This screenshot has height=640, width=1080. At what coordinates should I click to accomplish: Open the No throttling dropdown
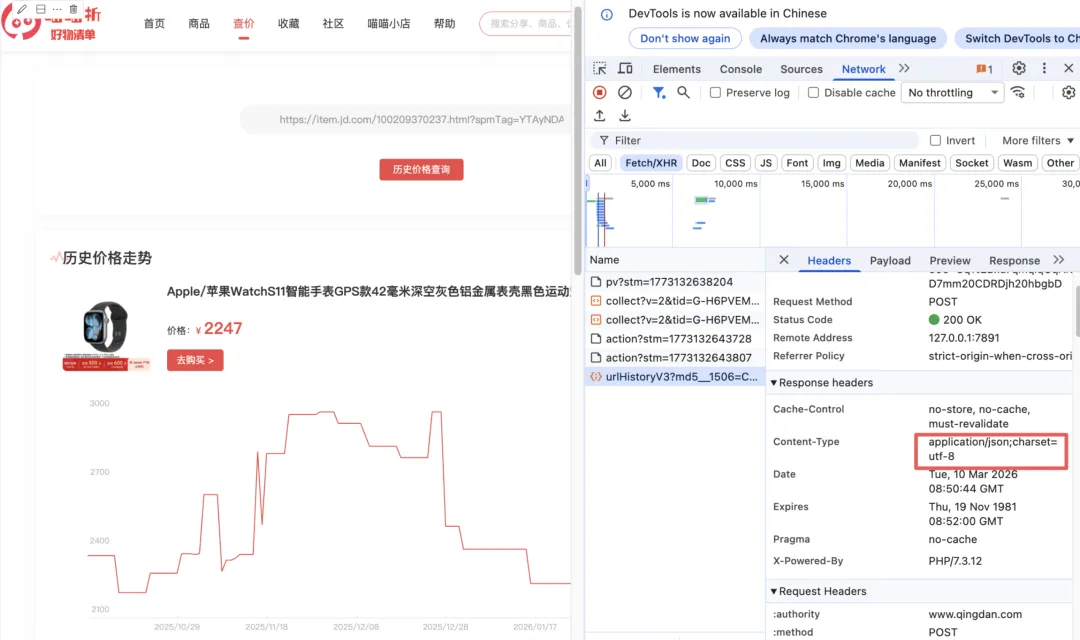click(953, 92)
